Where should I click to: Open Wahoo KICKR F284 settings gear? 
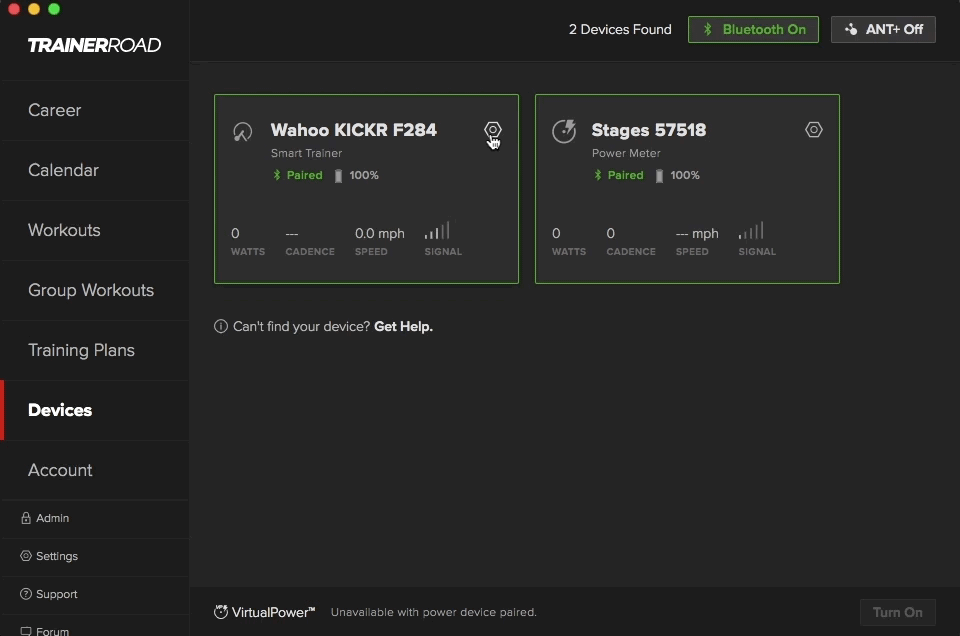click(x=493, y=130)
